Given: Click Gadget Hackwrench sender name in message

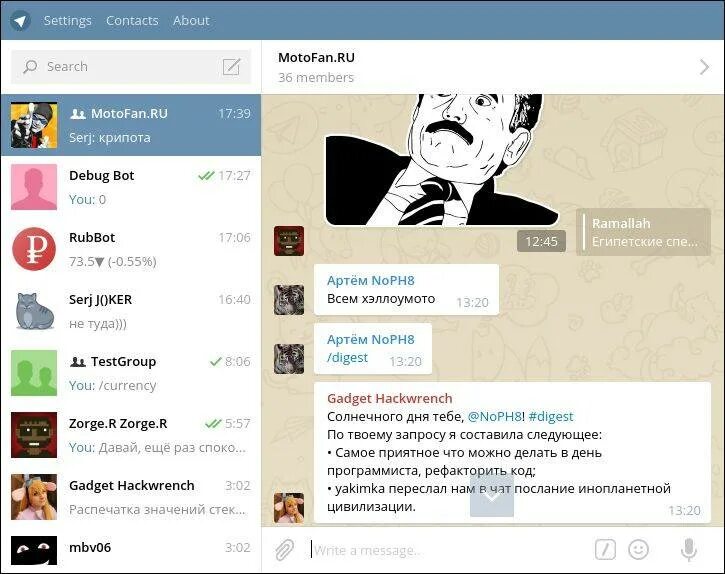Looking at the screenshot, I should (389, 398).
